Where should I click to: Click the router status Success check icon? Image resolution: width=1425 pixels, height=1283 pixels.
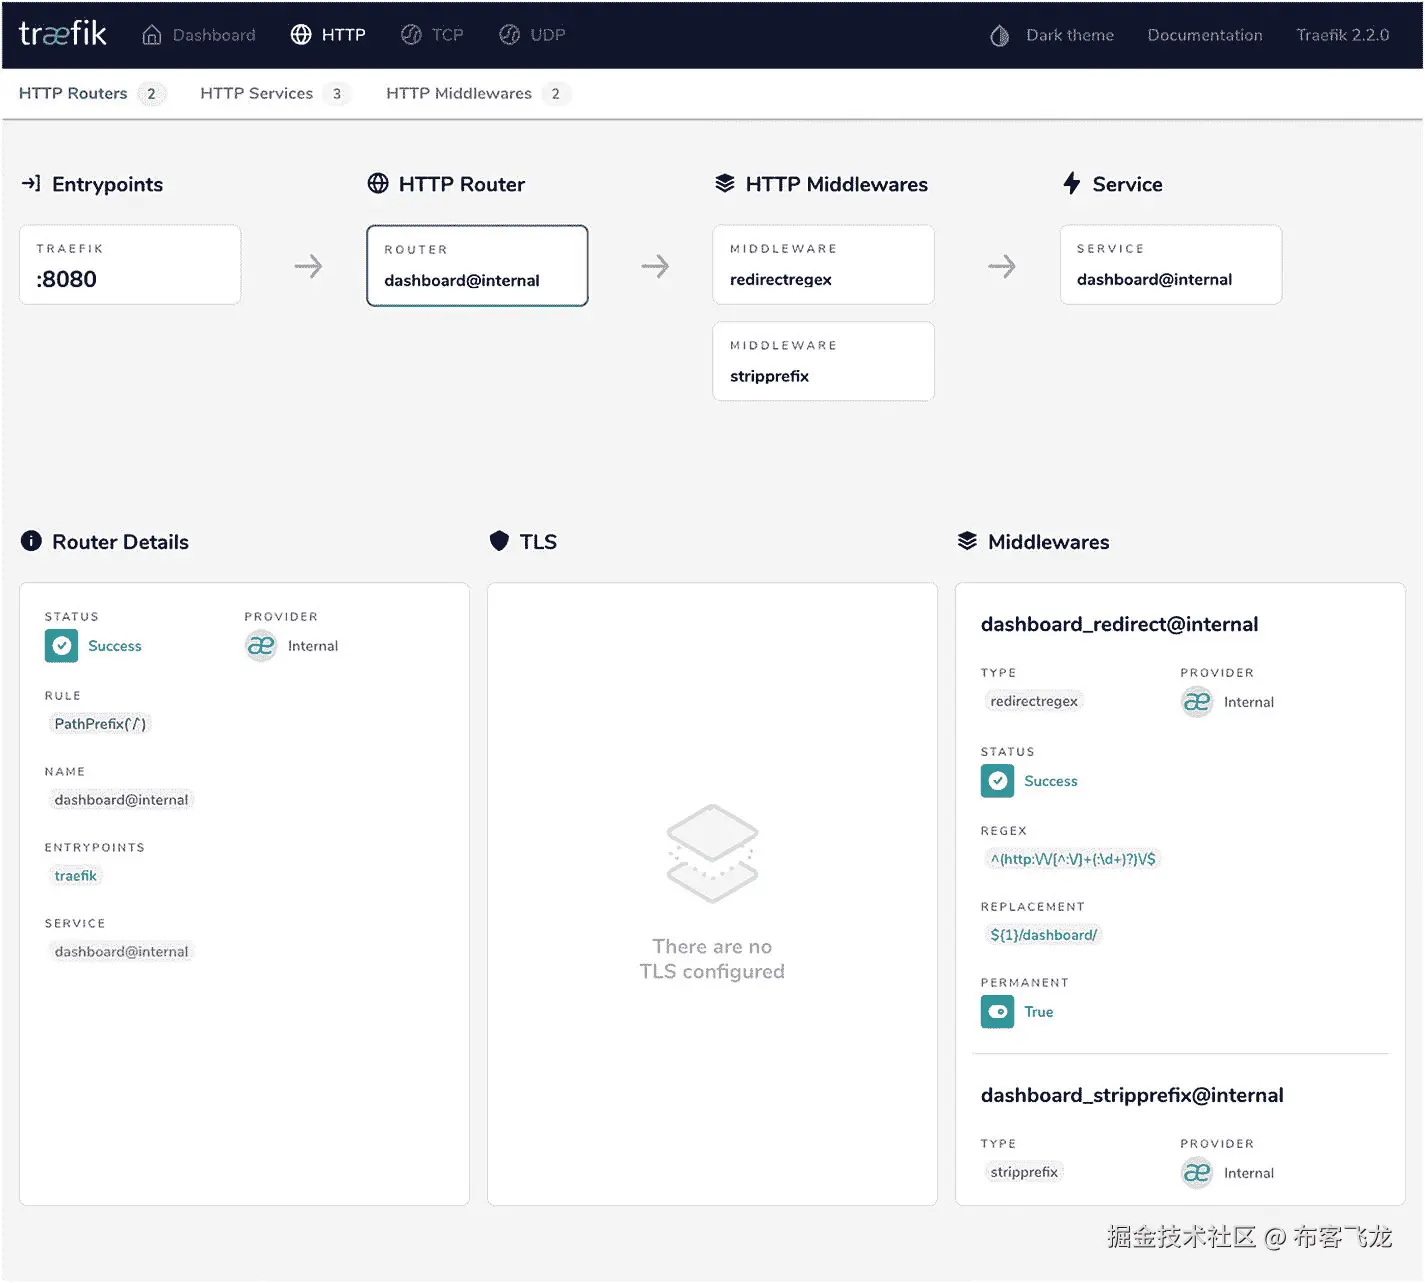pyautogui.click(x=61, y=646)
